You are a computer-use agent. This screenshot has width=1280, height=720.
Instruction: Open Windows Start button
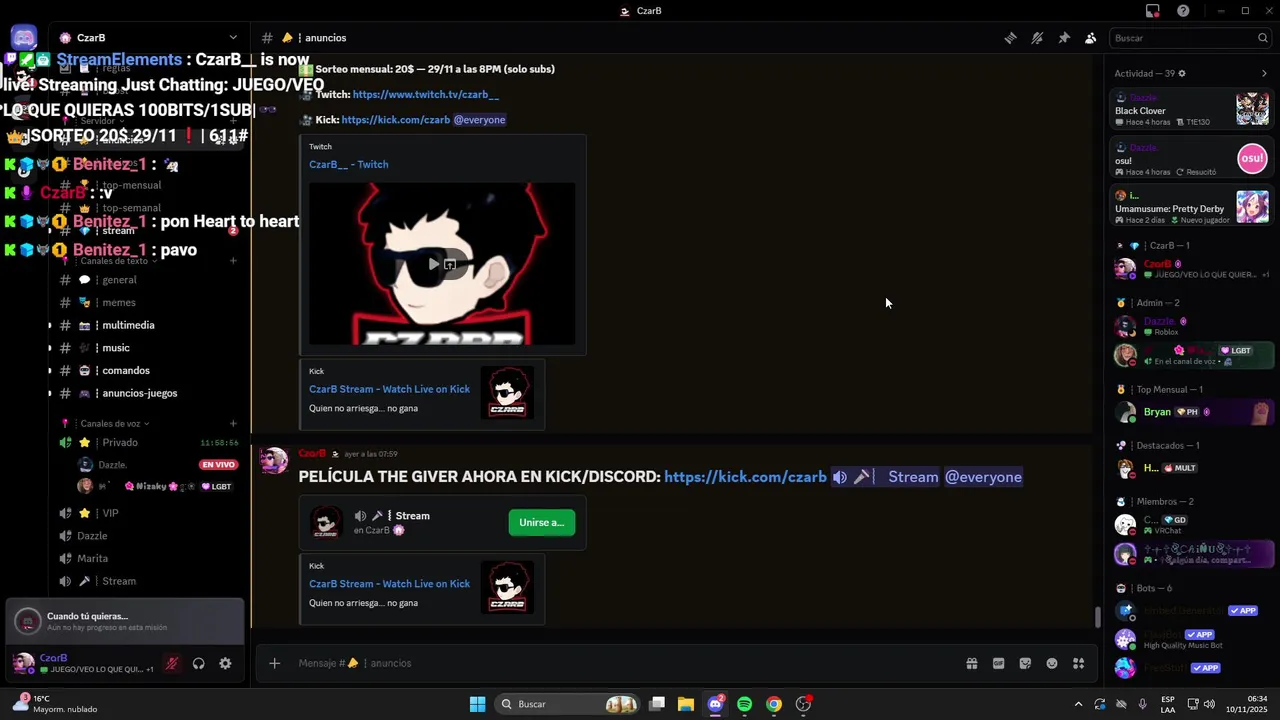click(477, 704)
